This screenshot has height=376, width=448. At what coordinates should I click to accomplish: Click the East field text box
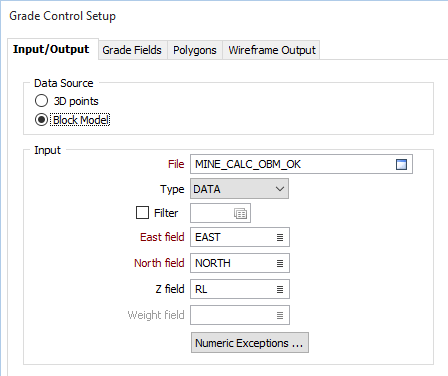pos(240,237)
